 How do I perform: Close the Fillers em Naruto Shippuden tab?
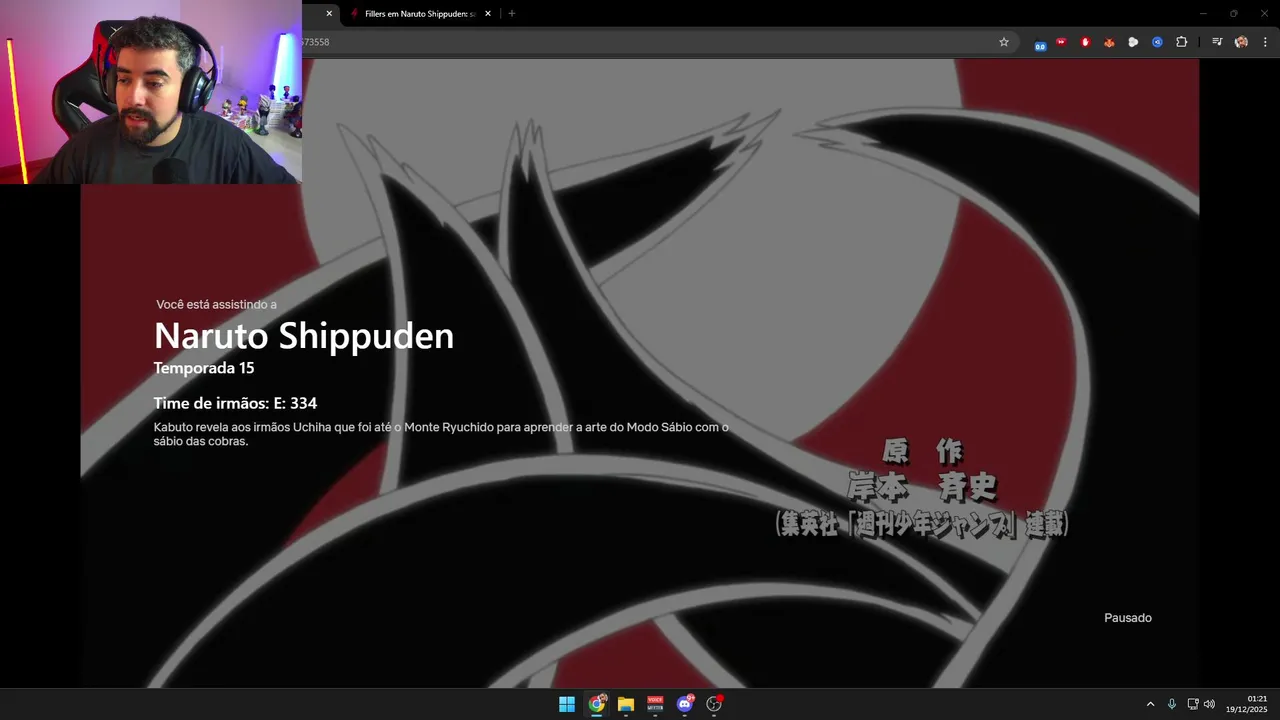point(487,13)
